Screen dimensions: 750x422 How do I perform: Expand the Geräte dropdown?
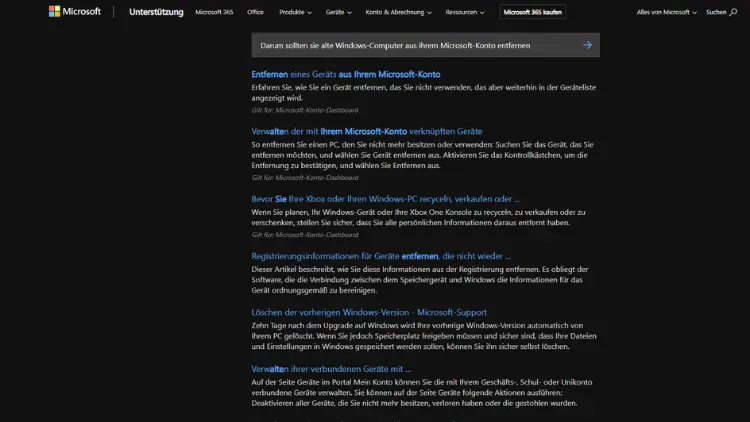point(338,12)
